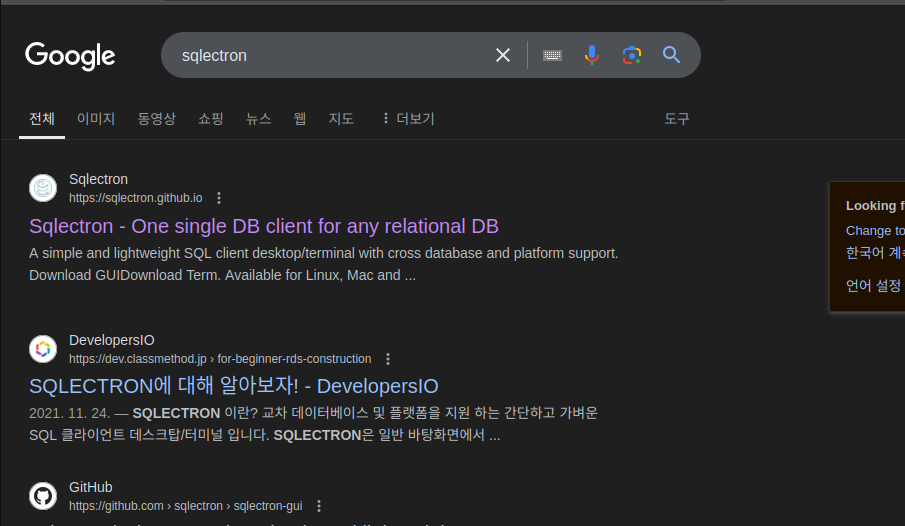Open the three-dot menu for dev.classmethod.jp result
Image resolution: width=905 pixels, height=526 pixels.
pos(388,359)
